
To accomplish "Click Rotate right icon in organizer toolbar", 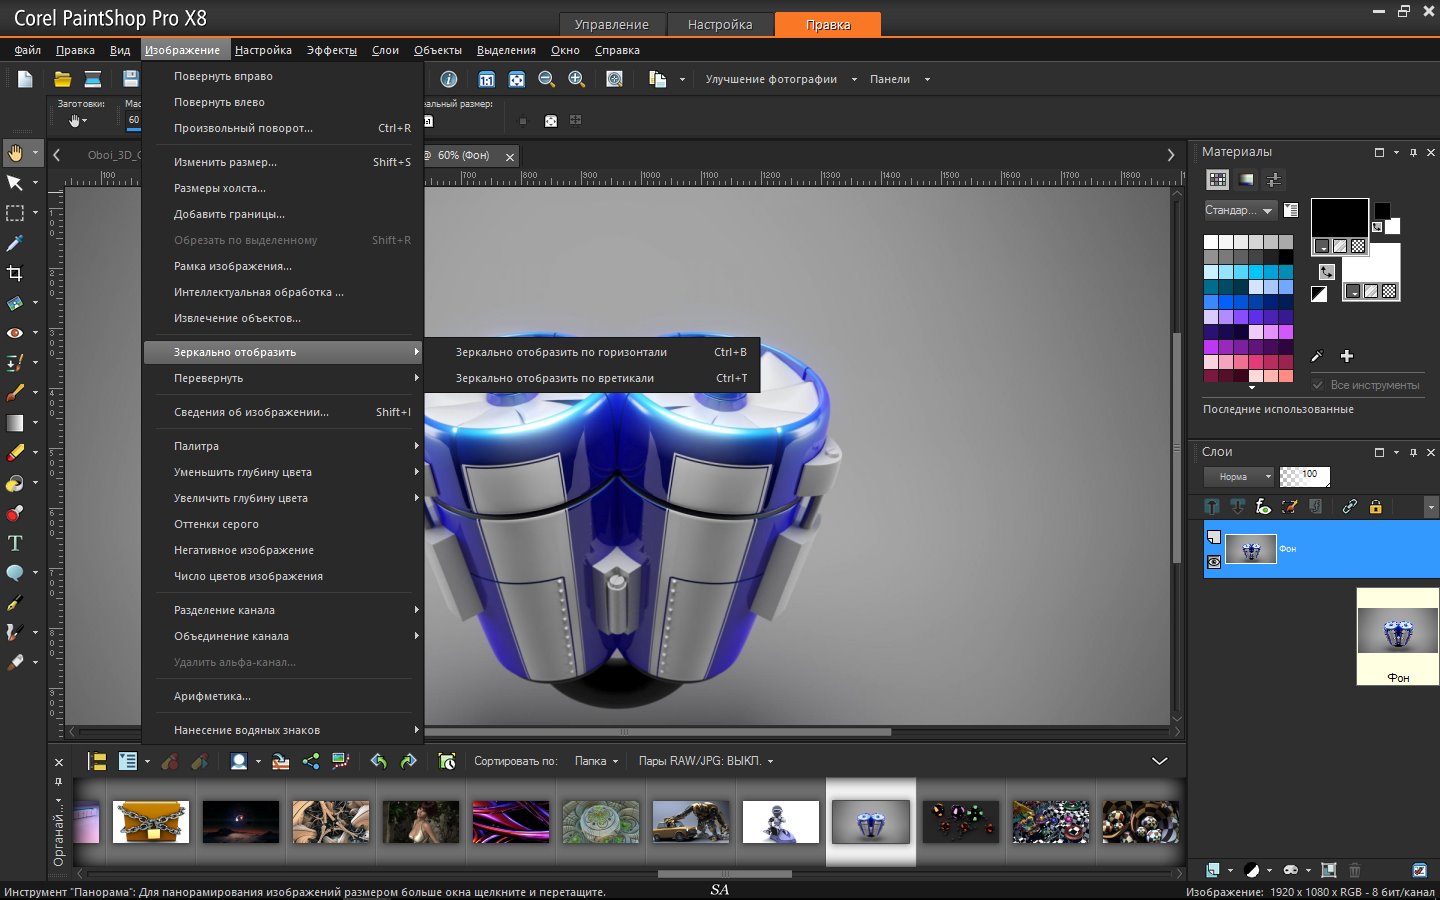I will point(408,761).
